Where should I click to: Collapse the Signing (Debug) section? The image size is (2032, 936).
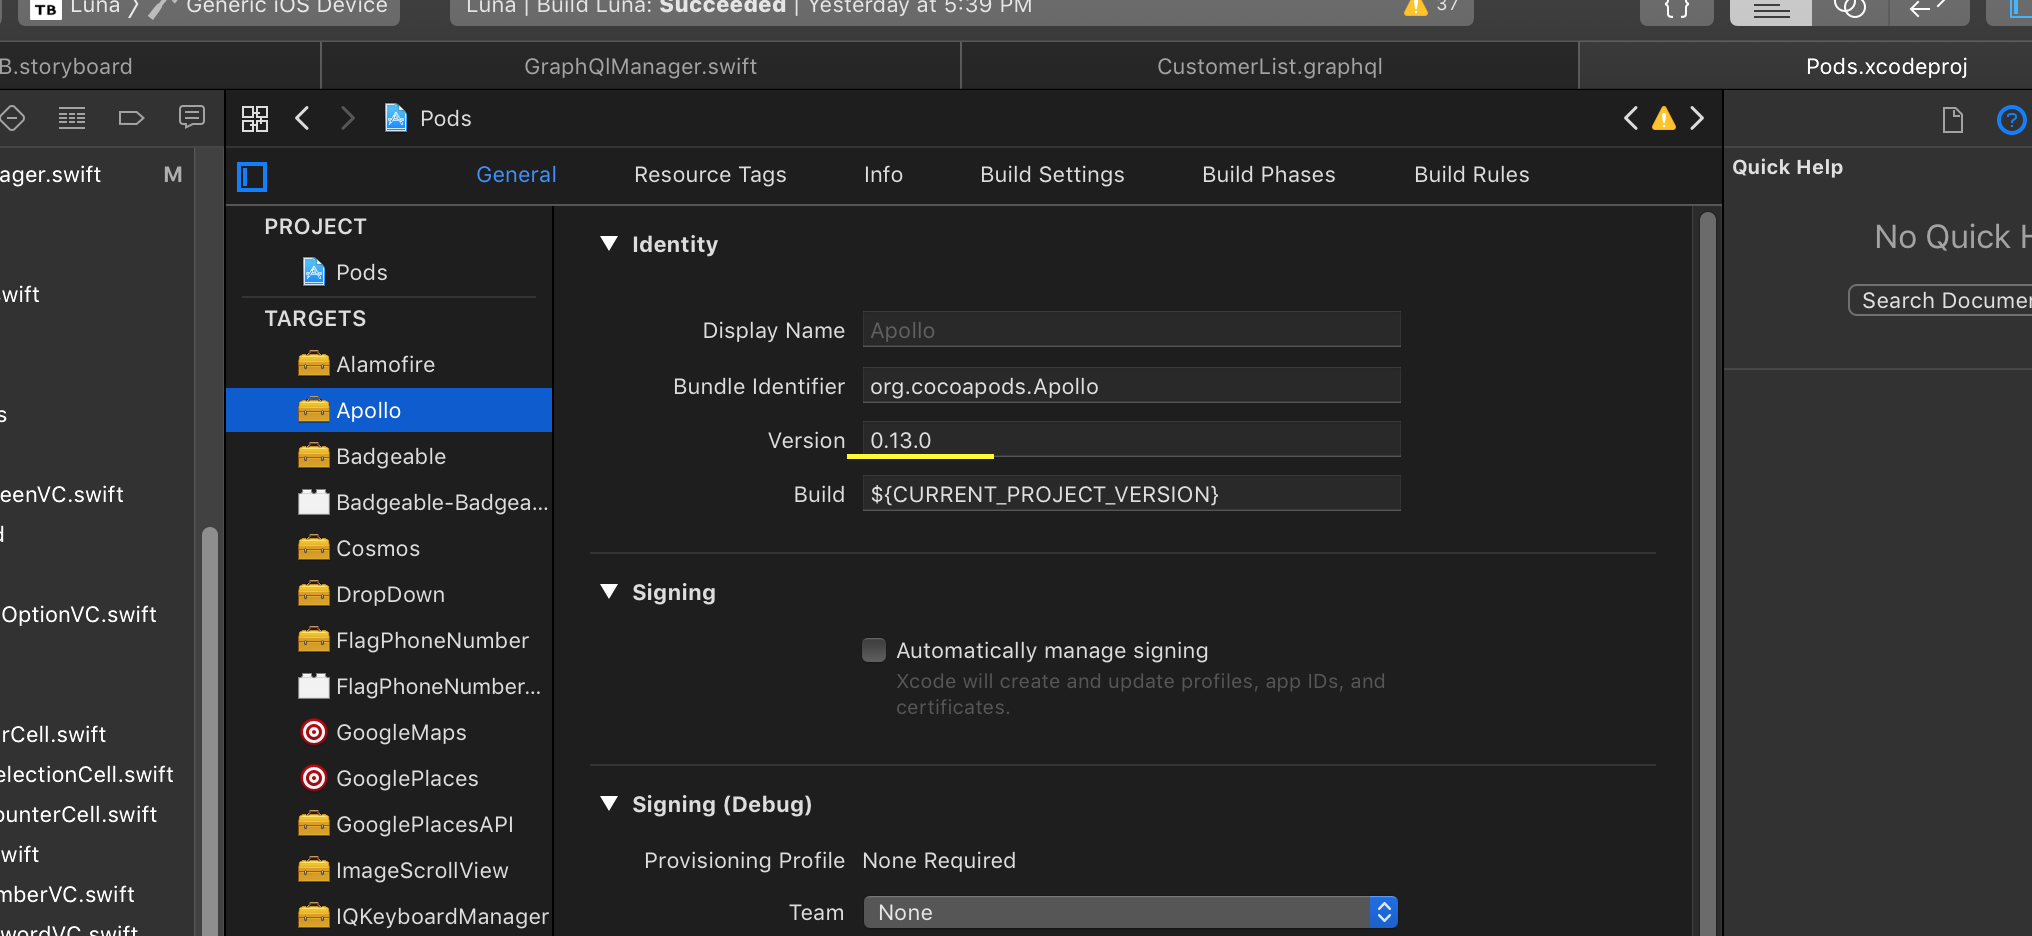coord(609,804)
